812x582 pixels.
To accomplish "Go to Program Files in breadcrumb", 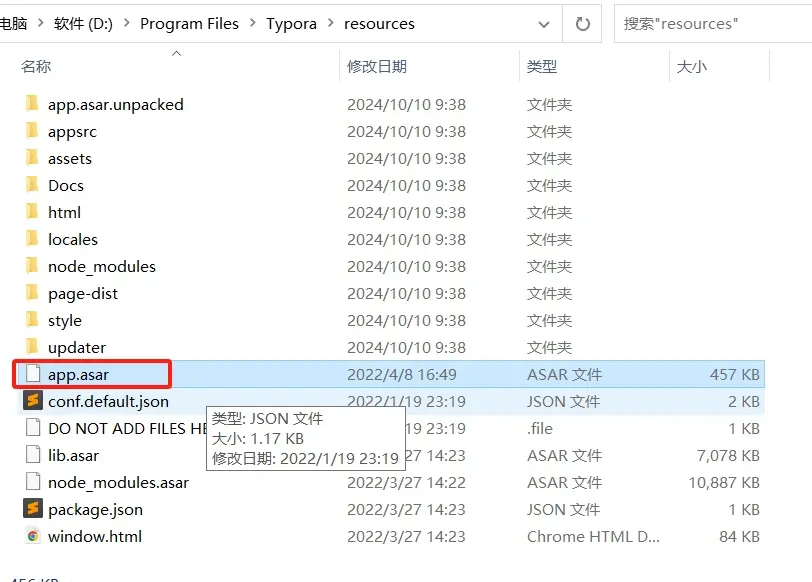I will [190, 24].
